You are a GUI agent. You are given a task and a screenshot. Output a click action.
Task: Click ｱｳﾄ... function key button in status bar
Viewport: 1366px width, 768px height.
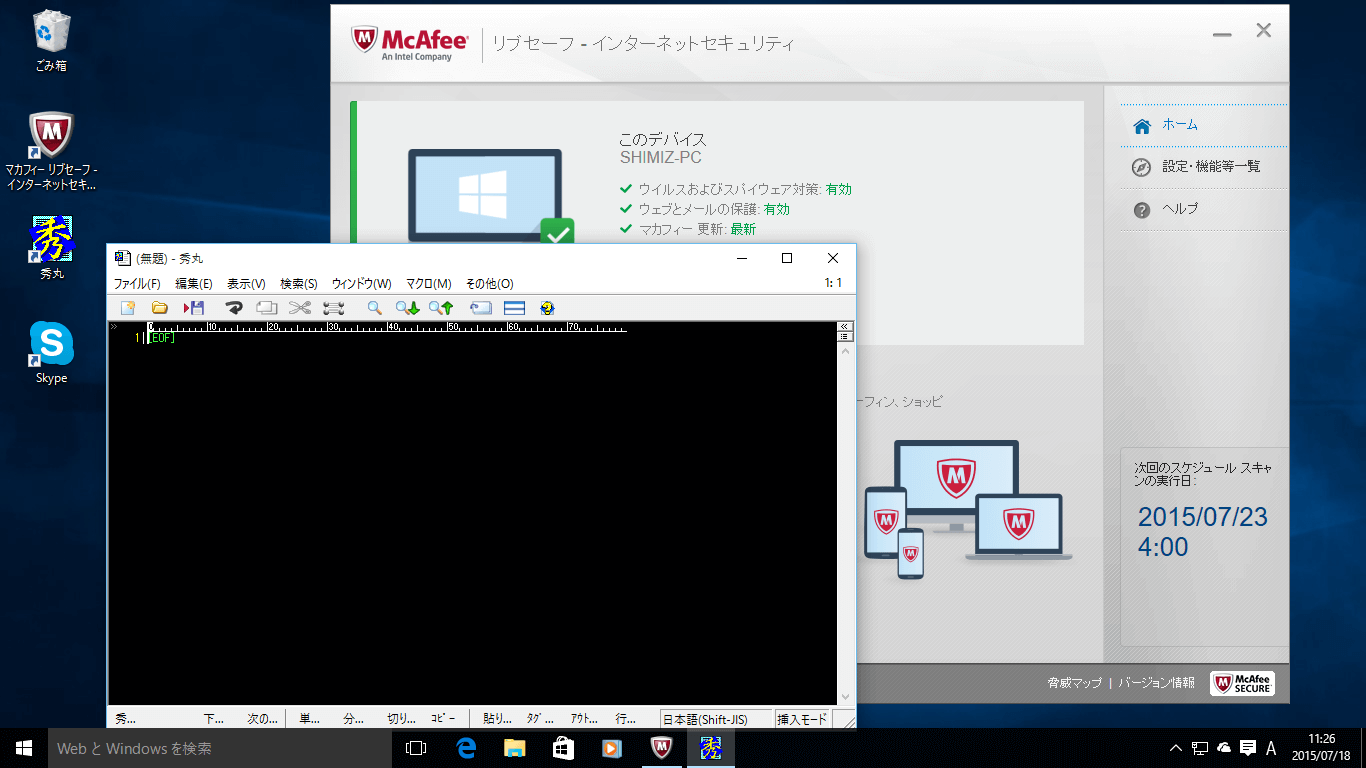[584, 718]
